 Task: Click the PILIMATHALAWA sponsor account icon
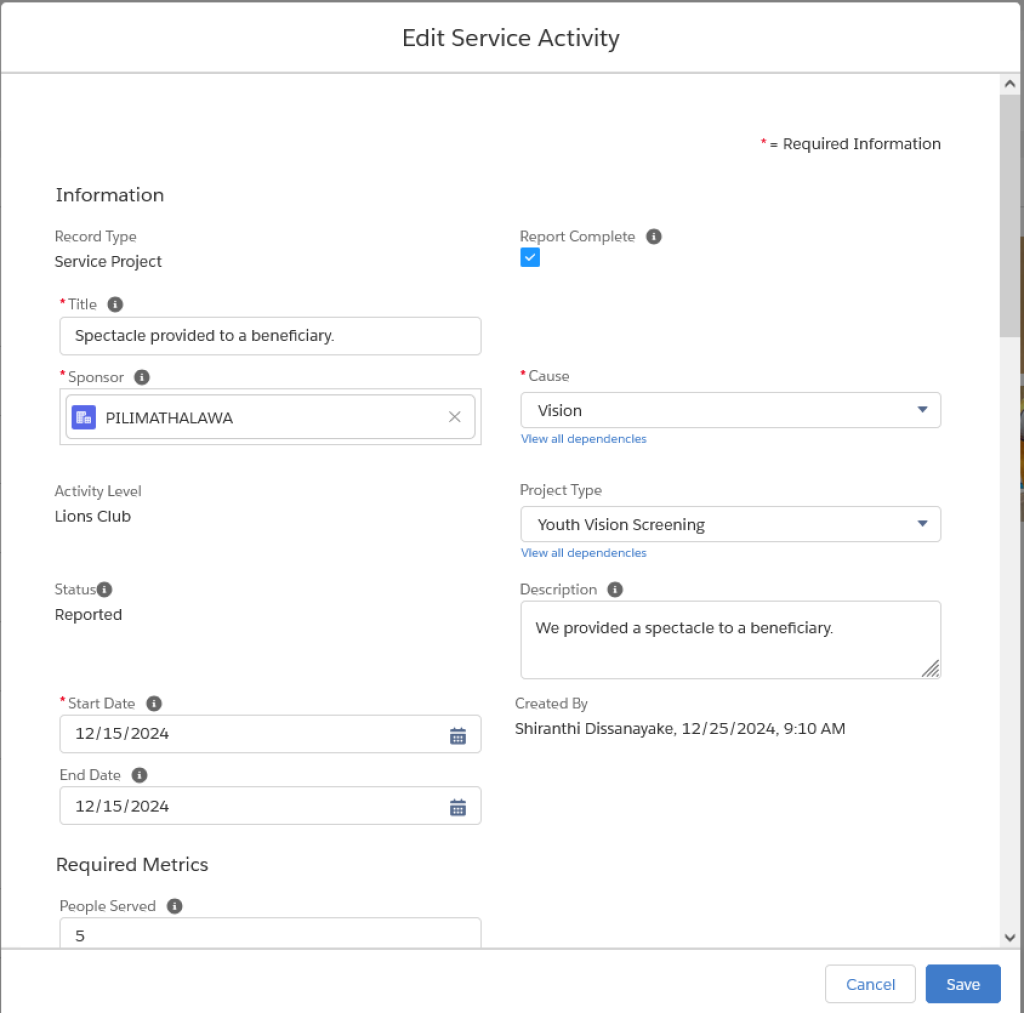[84, 417]
